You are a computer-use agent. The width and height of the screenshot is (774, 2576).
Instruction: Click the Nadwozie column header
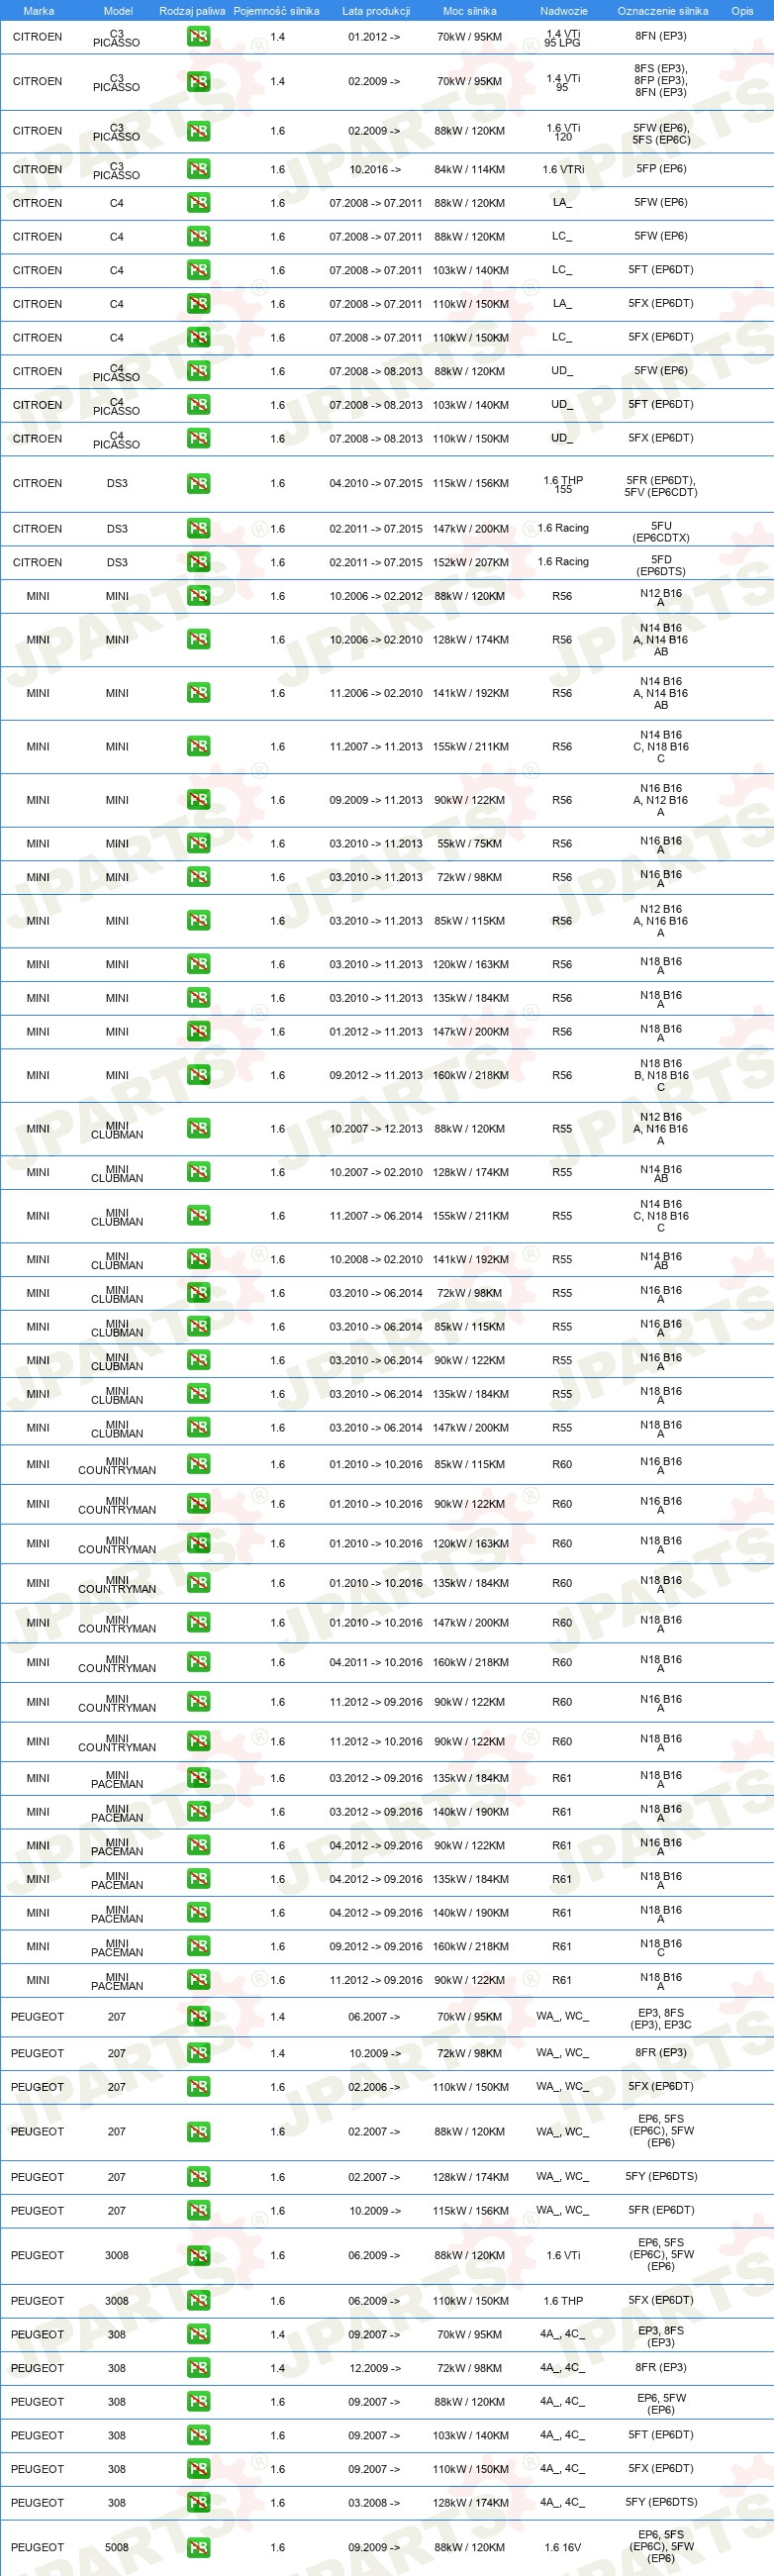(x=563, y=11)
